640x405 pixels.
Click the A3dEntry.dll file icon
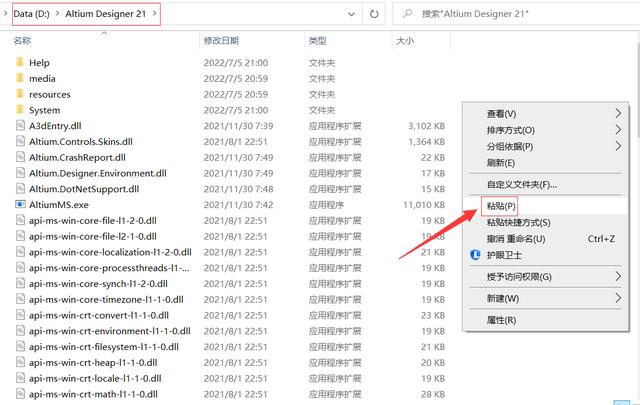click(20, 126)
